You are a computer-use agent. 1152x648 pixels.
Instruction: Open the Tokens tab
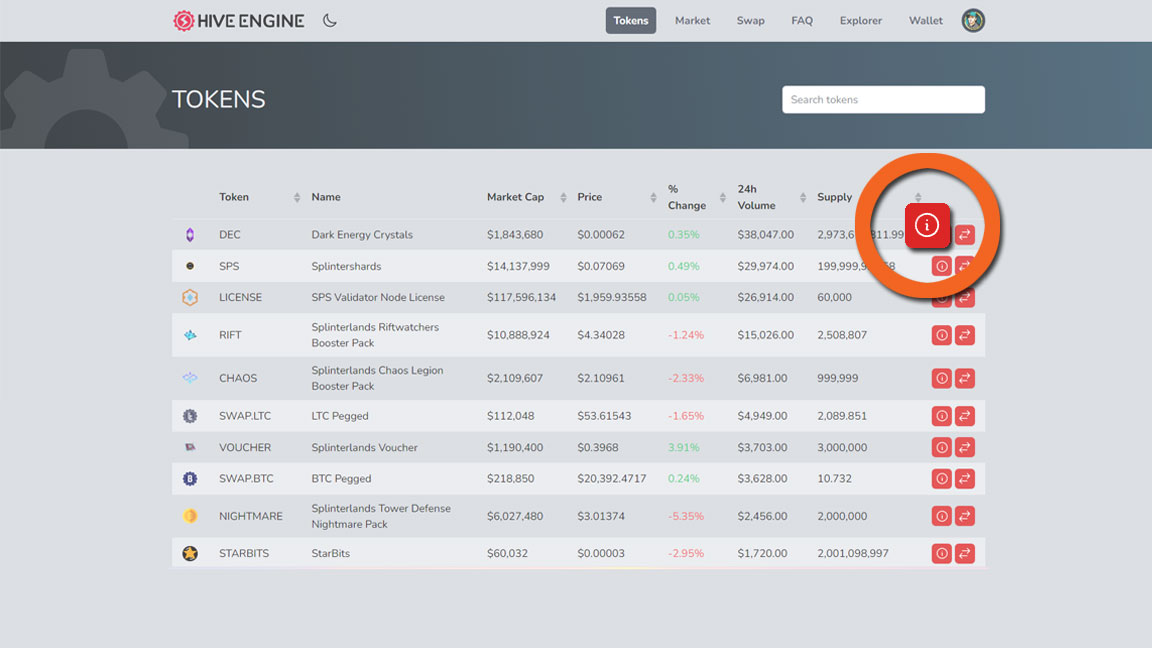pyautogui.click(x=630, y=21)
